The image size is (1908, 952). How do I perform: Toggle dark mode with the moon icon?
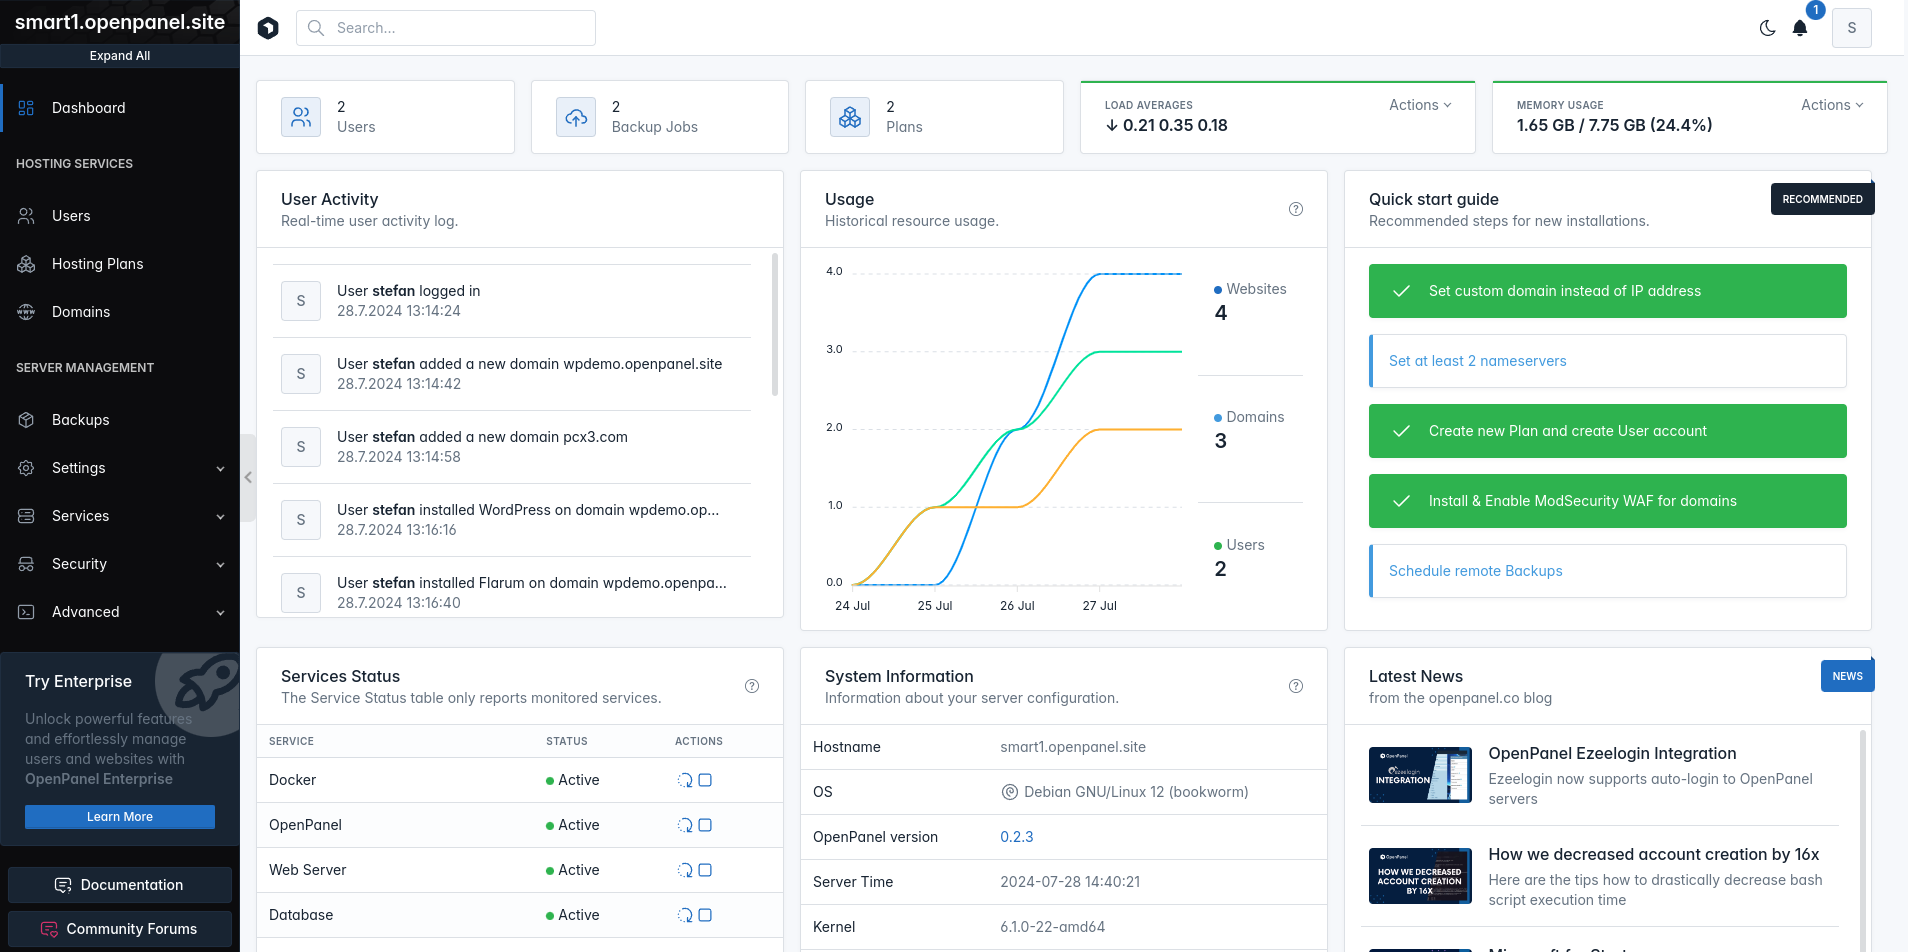tap(1768, 28)
